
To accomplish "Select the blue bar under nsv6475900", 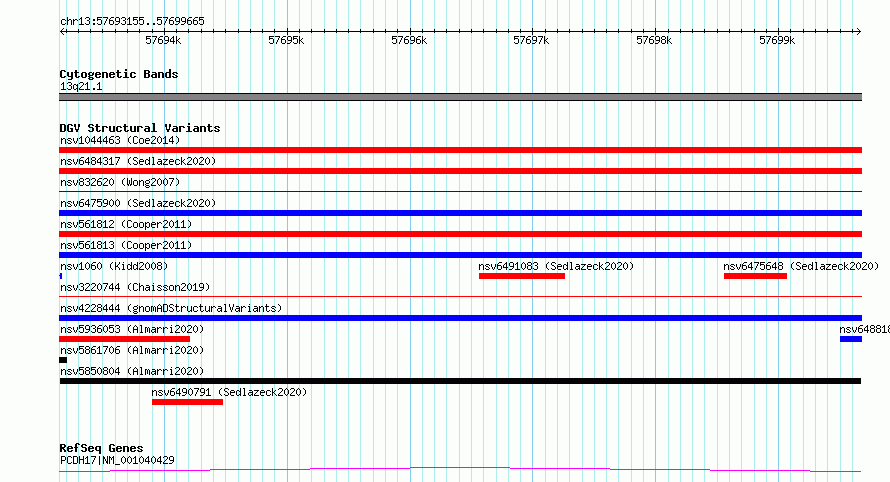I will pos(460,213).
